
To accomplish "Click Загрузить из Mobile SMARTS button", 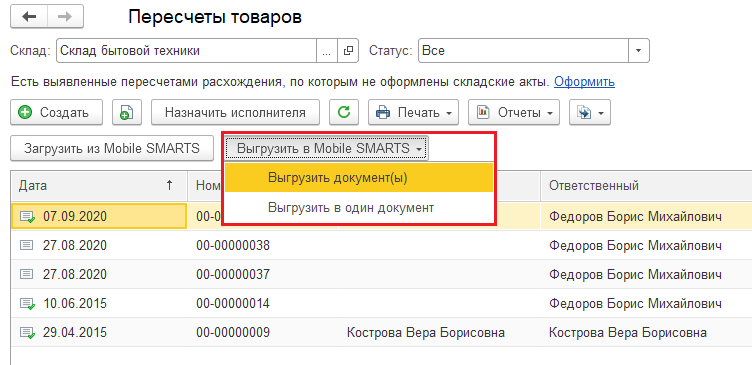I will (x=112, y=148).
